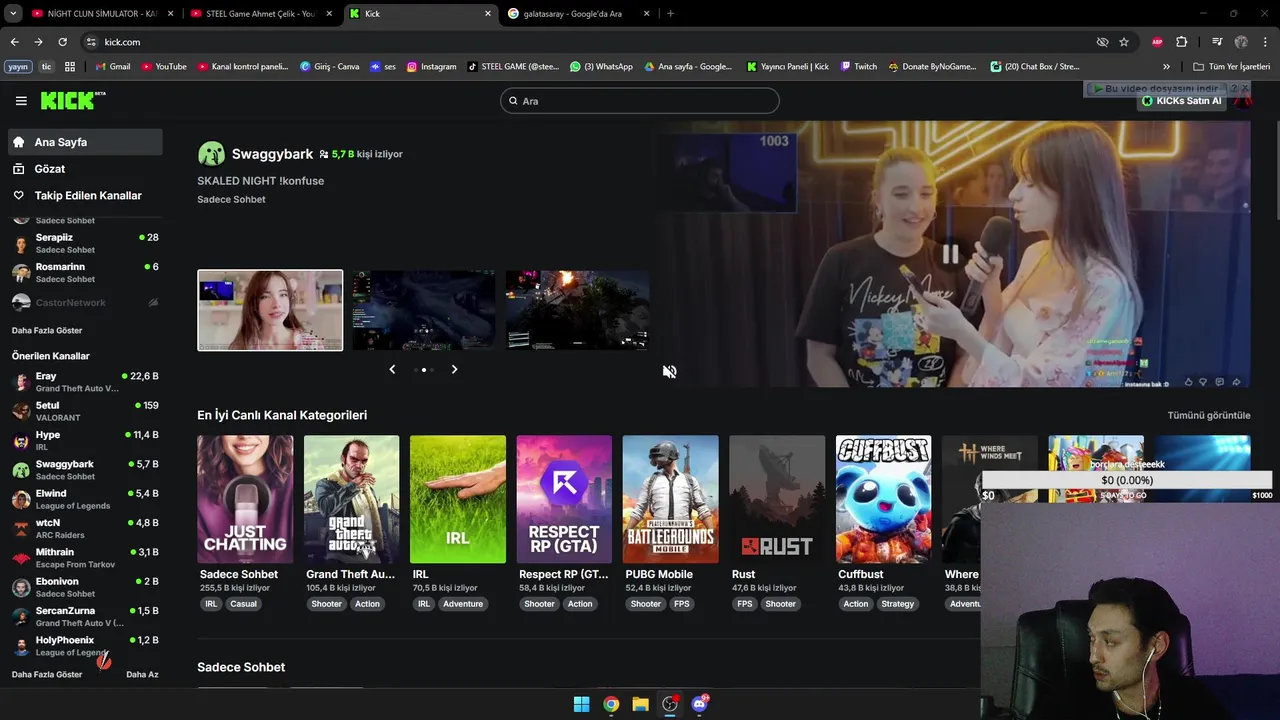
Task: Open HolyPhoenix channel in sidebar
Action: pos(85,646)
